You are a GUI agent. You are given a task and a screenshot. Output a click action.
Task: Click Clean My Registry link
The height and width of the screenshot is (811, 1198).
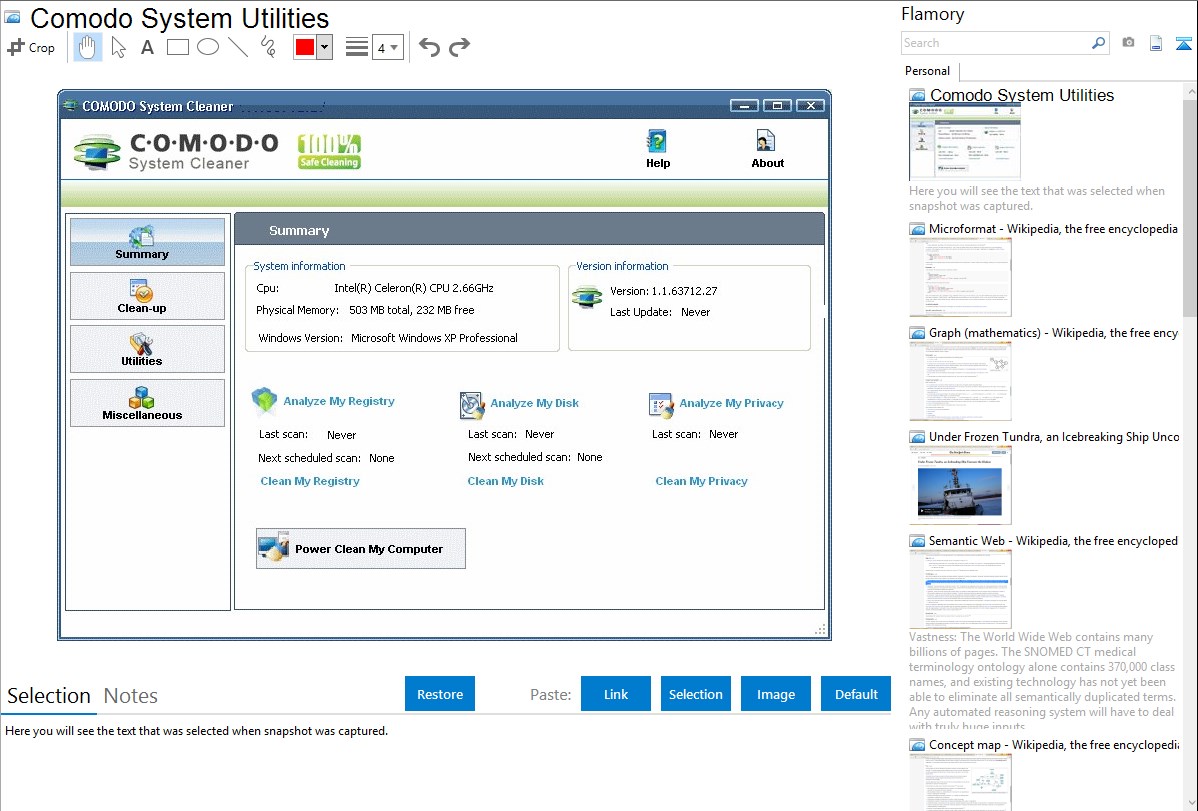pos(309,481)
